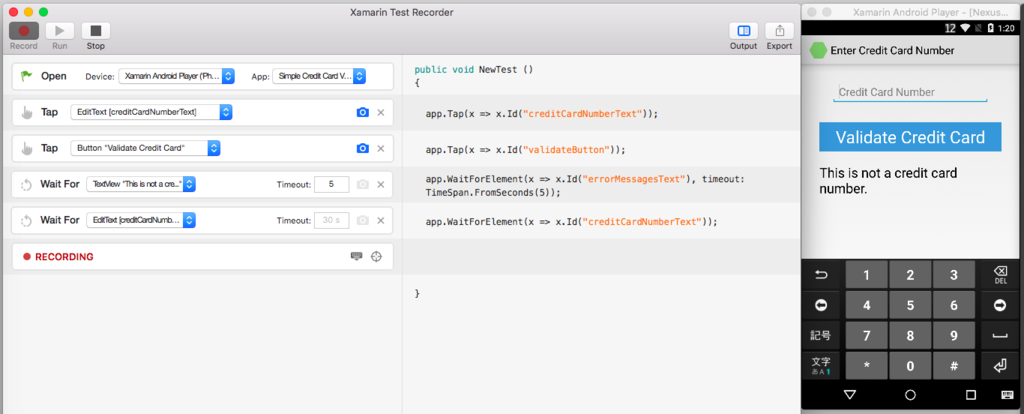Open EditText dropdown in second Wait For step

pyautogui.click(x=141, y=220)
